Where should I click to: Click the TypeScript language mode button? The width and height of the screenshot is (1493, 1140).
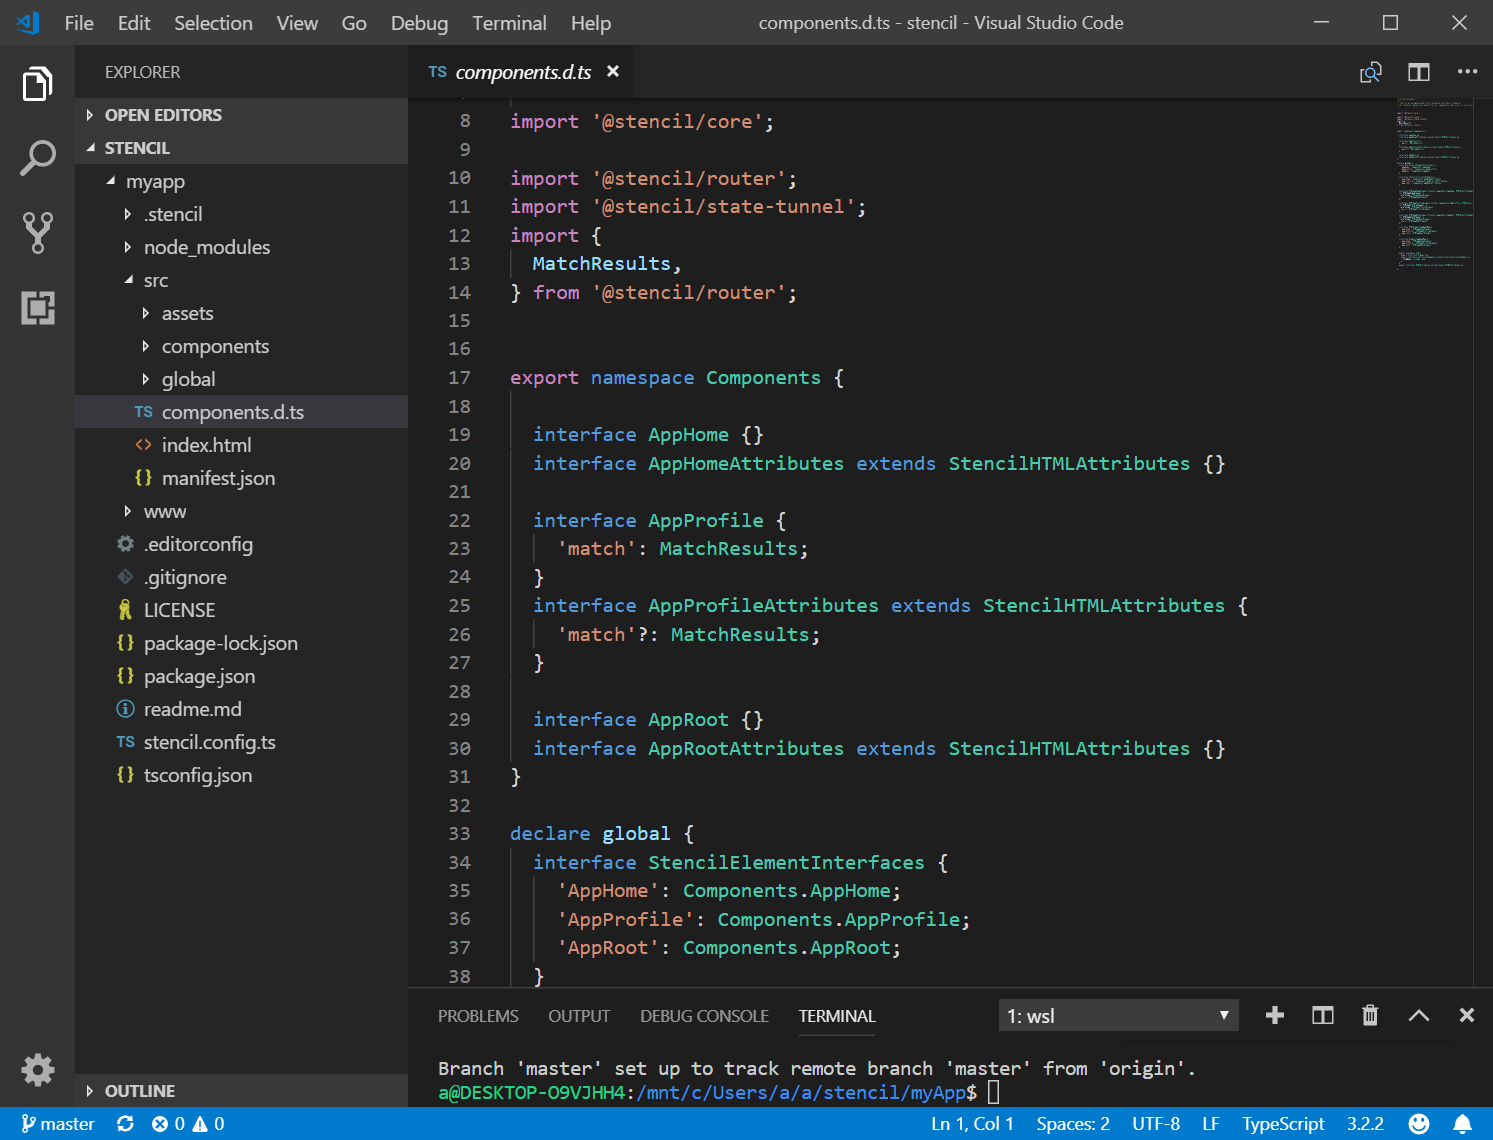click(1282, 1124)
